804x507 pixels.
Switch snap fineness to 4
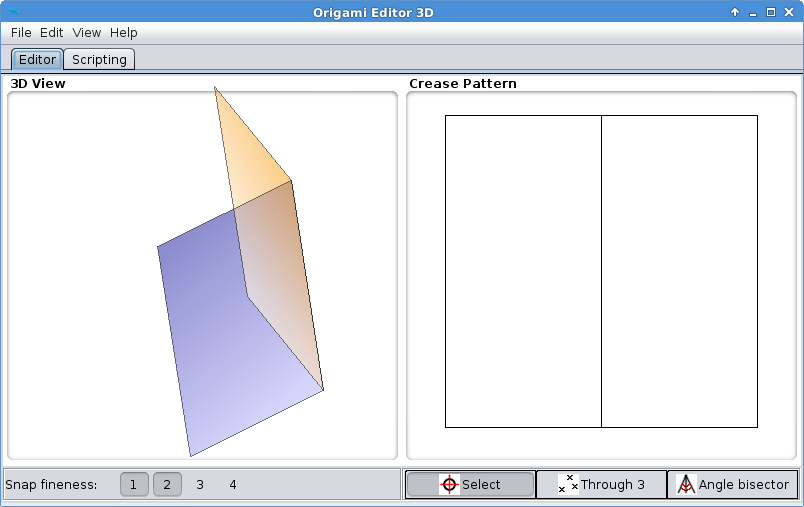pyautogui.click(x=233, y=485)
